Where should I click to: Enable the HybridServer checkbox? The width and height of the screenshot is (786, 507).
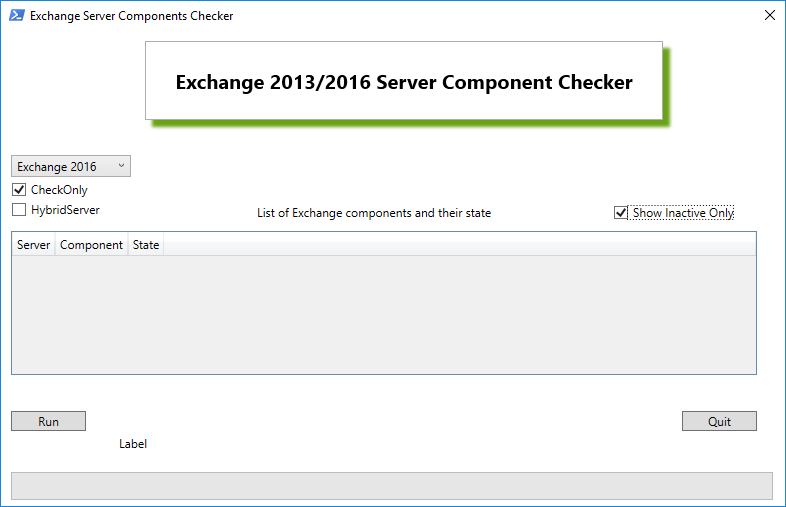click(x=19, y=210)
